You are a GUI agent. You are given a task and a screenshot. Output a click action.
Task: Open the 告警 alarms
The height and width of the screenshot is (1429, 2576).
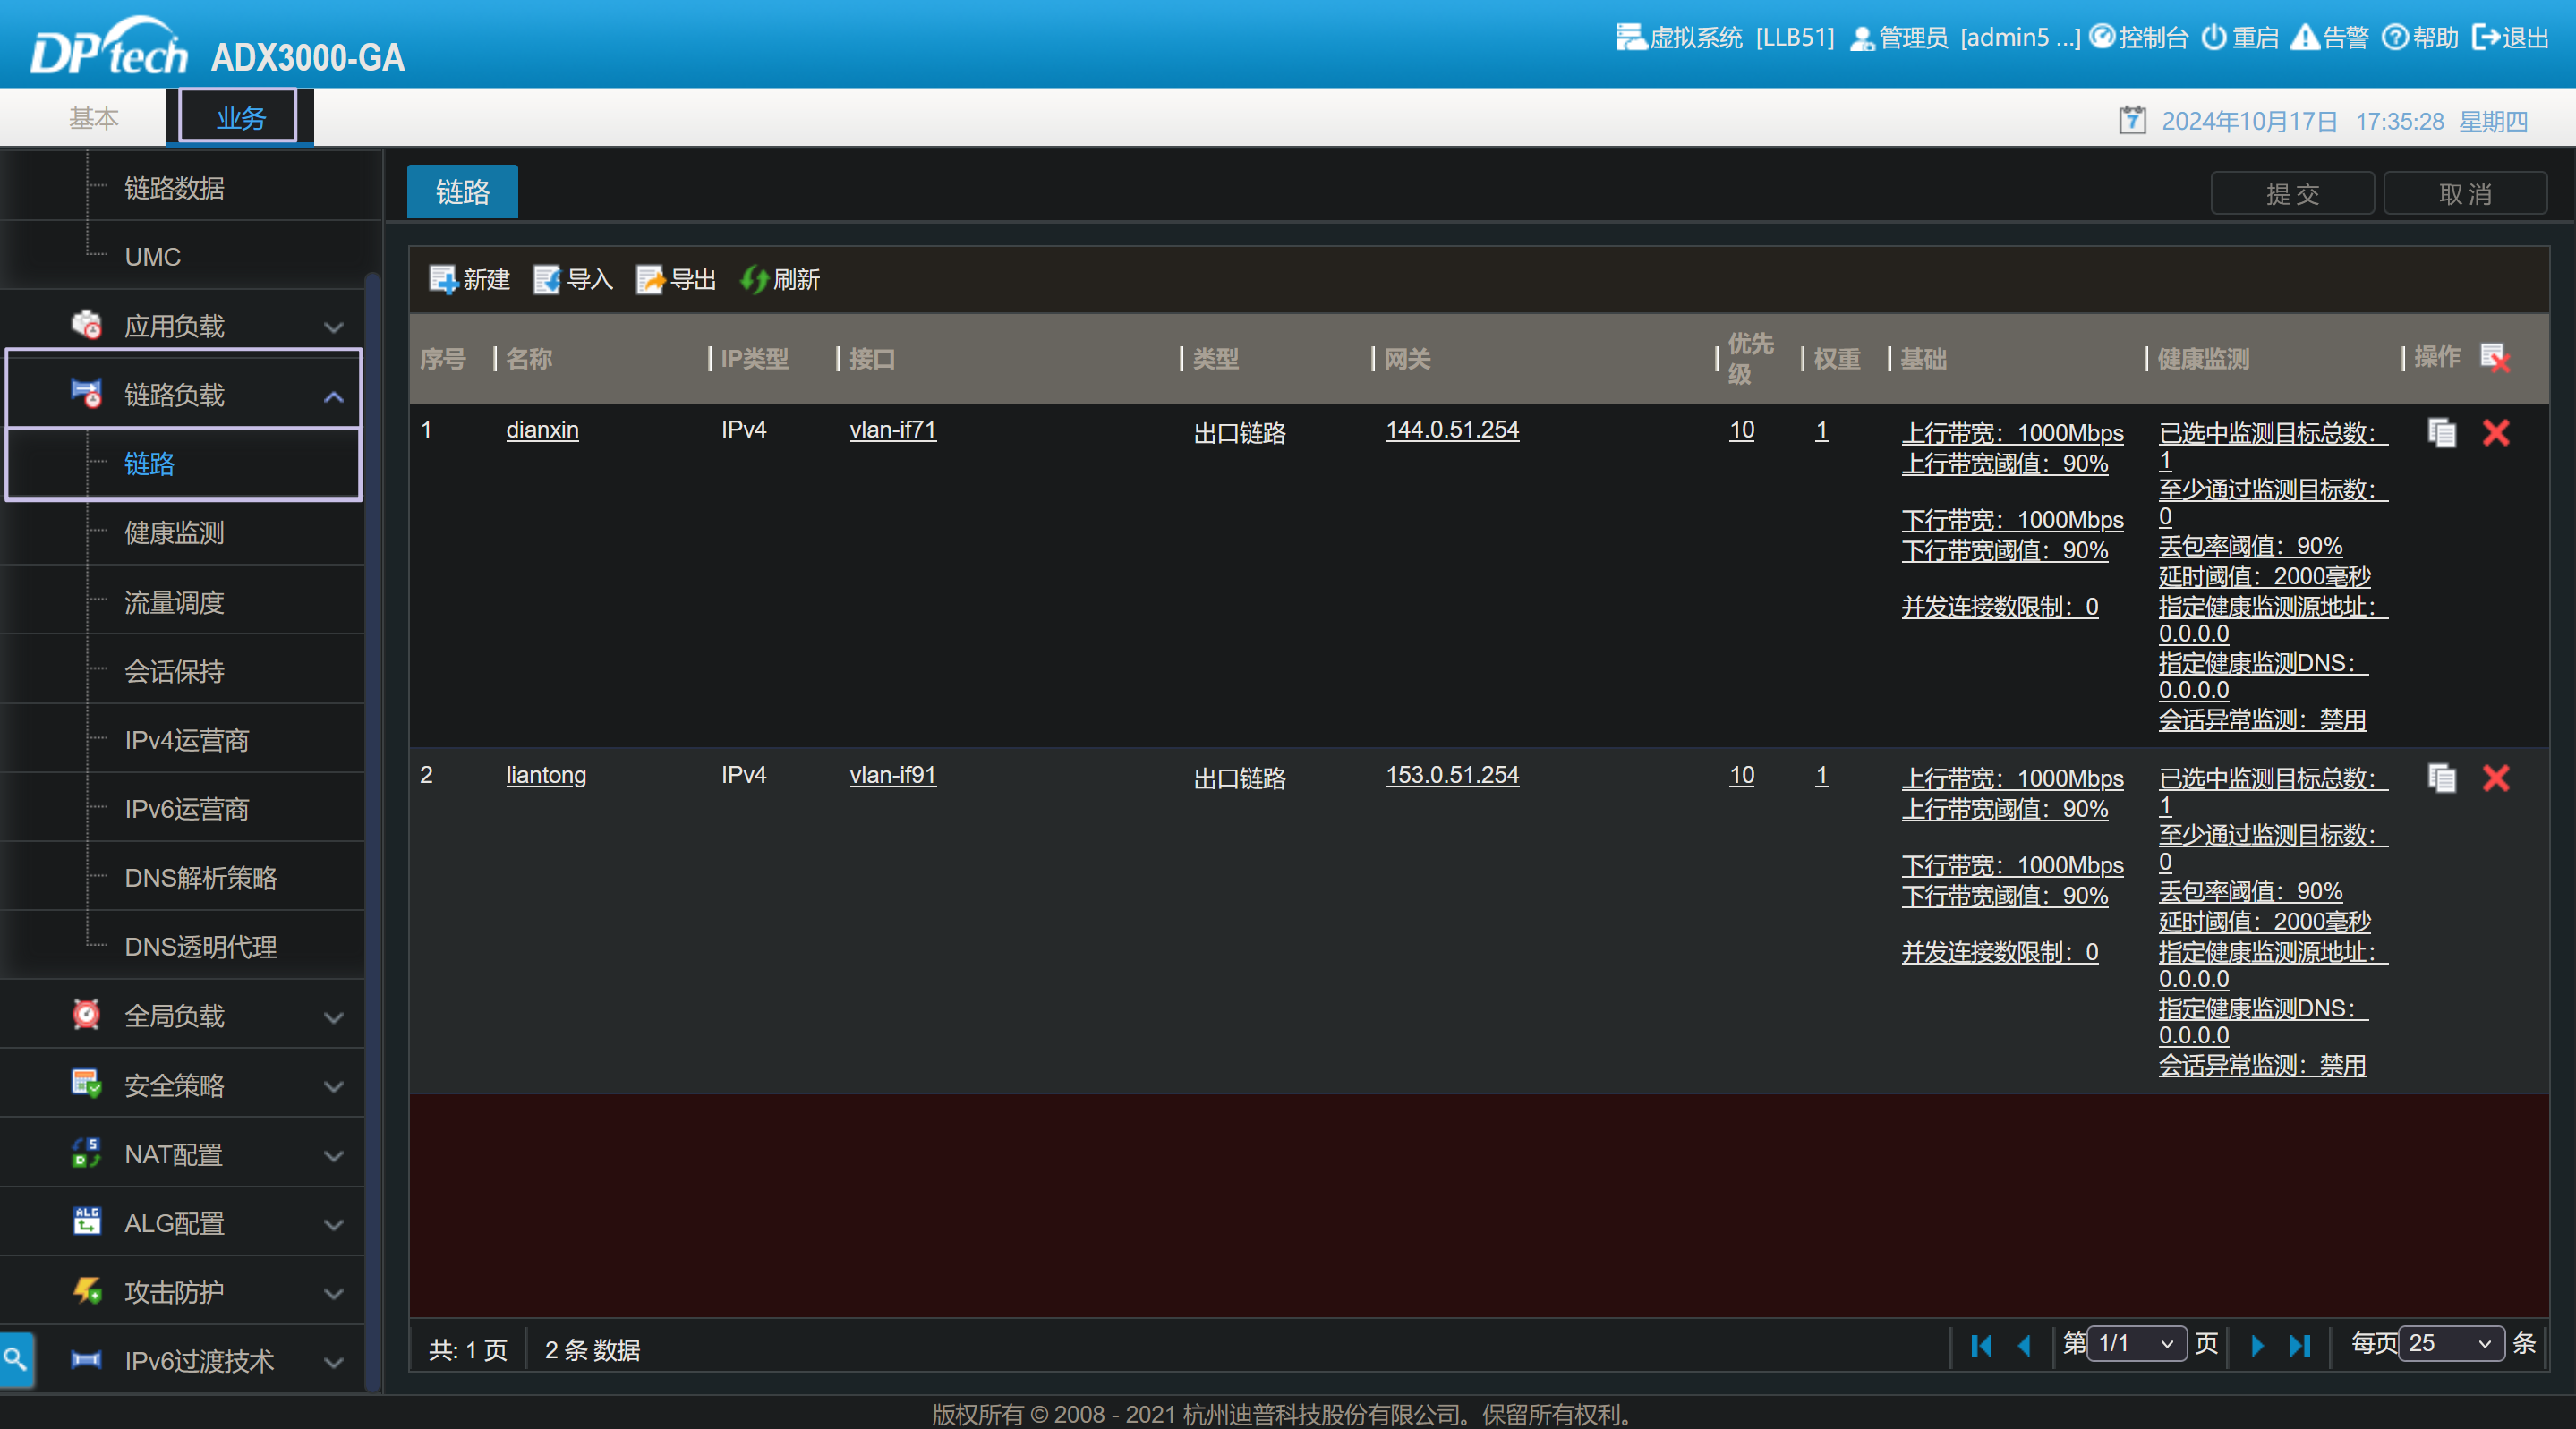[x=2330, y=37]
